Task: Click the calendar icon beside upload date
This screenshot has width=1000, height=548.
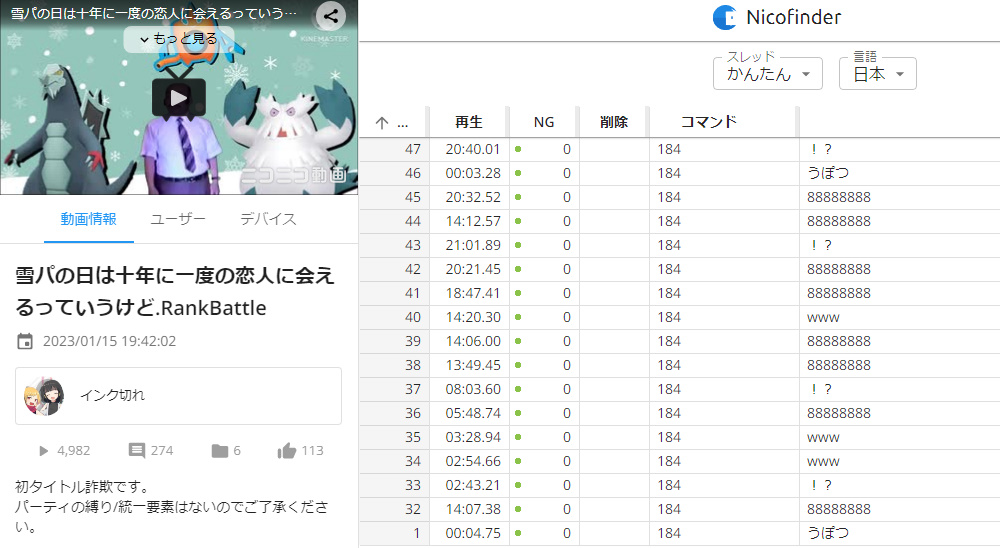Action: point(25,342)
